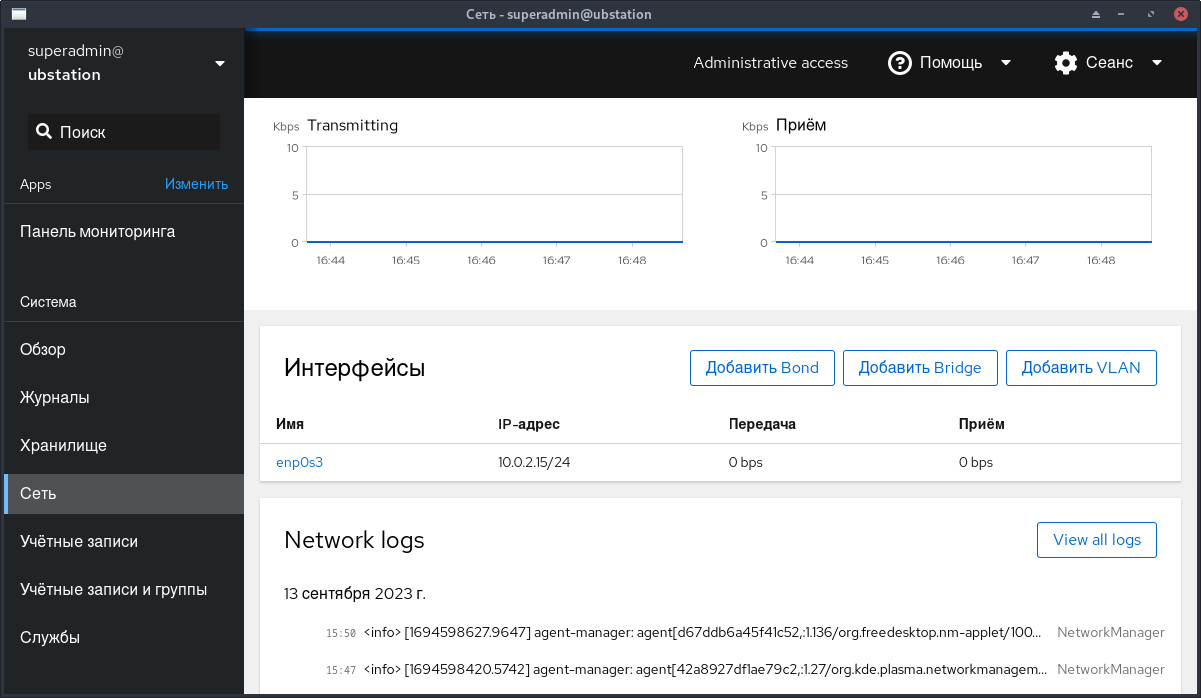Open Панель мониторинга in sidebar
Viewport: 1201px width, 698px height.
[x=124, y=231]
